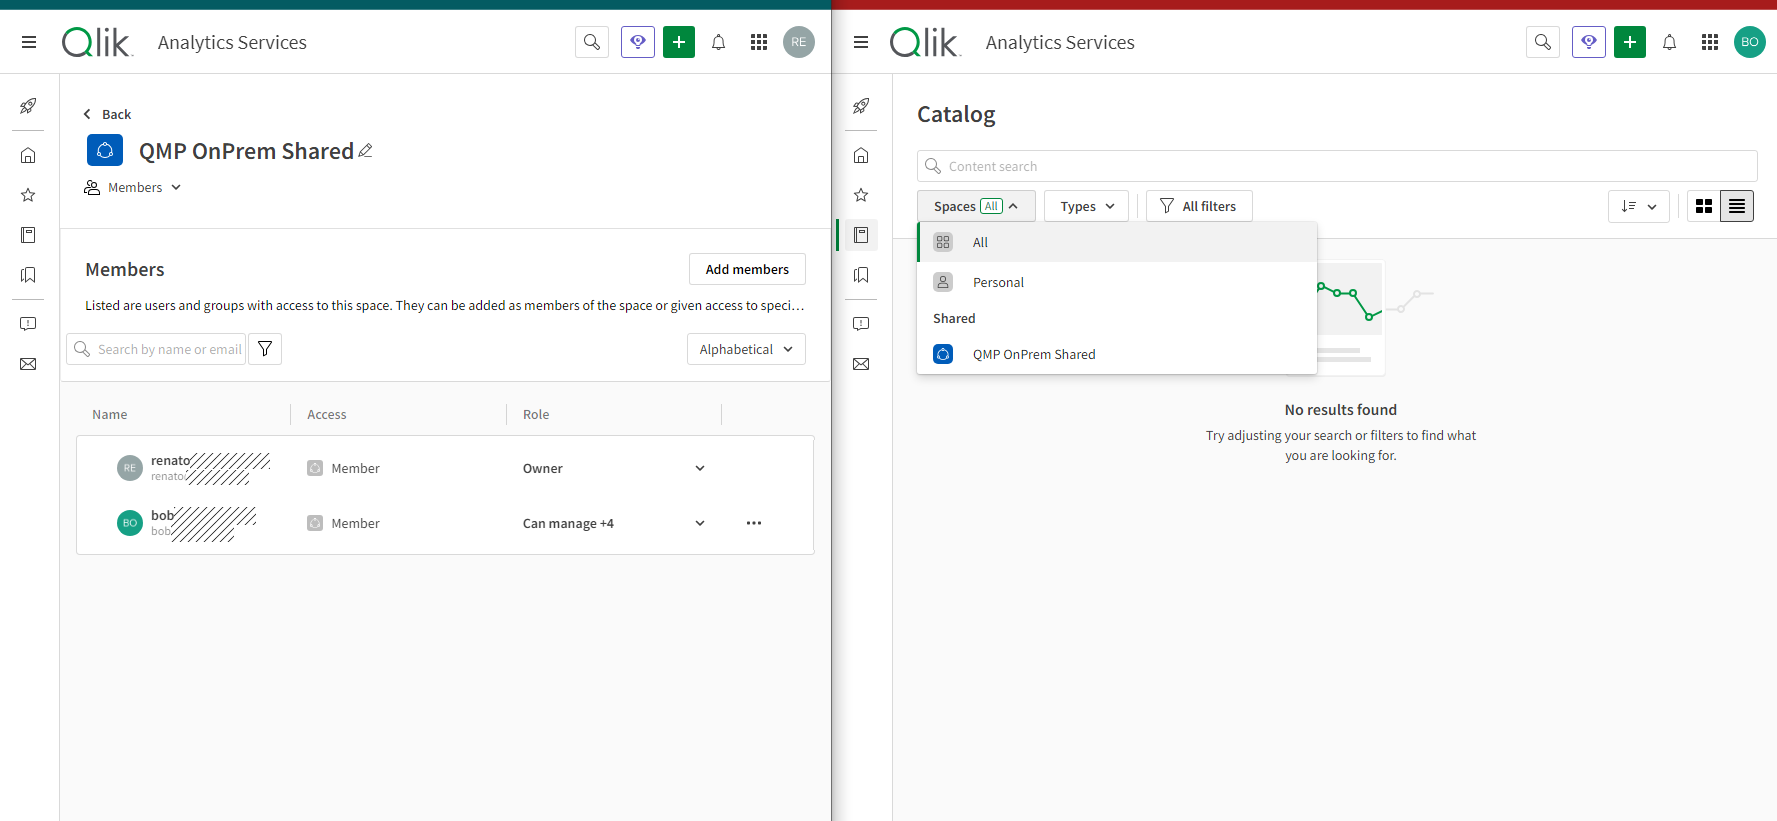Screen dimensions: 1777x821
Task: Open Subscriptions envelope in left window sidebar
Action: pos(28,364)
